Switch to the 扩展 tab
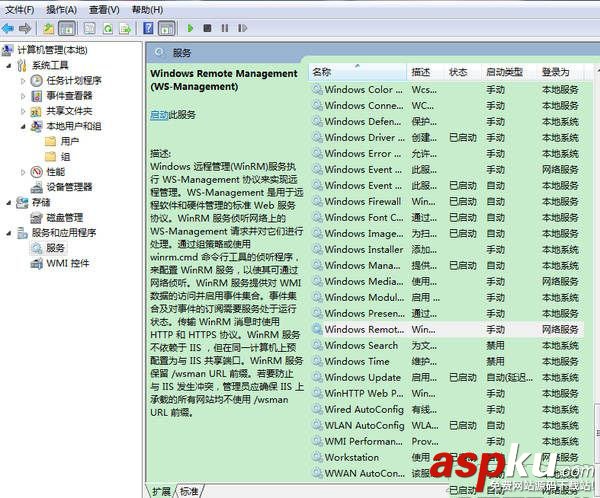Image resolution: width=600 pixels, height=498 pixels. pyautogui.click(x=161, y=491)
